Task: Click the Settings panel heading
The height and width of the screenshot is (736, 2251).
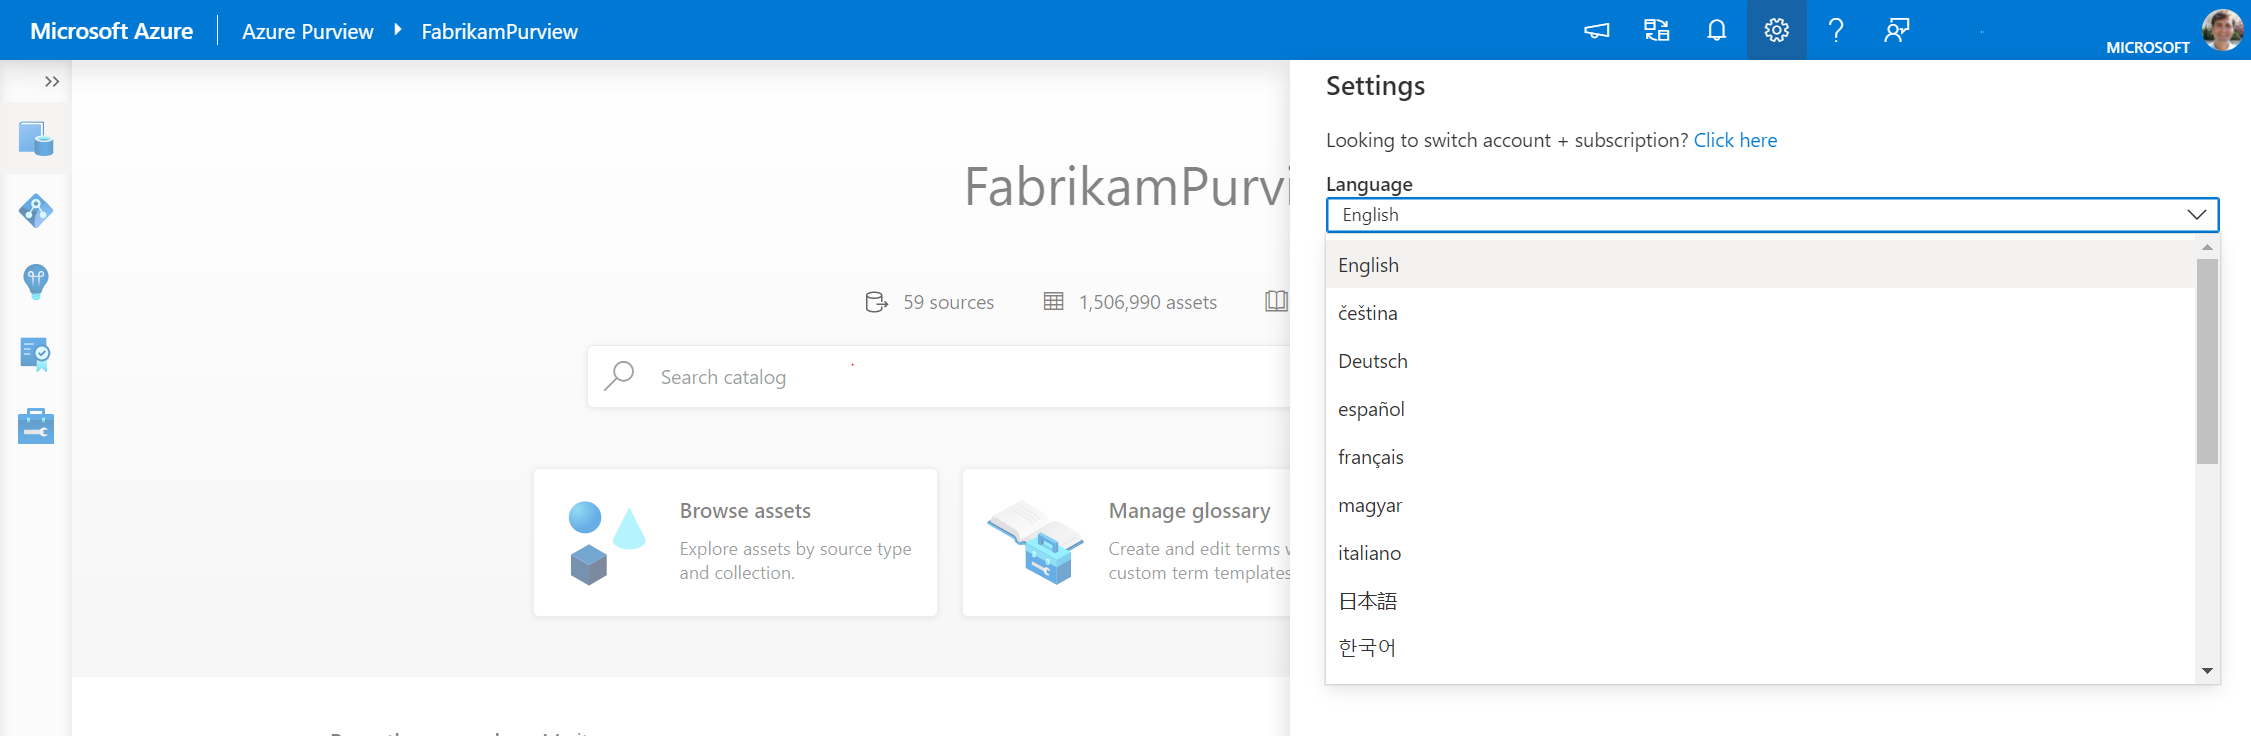Action: point(1375,86)
